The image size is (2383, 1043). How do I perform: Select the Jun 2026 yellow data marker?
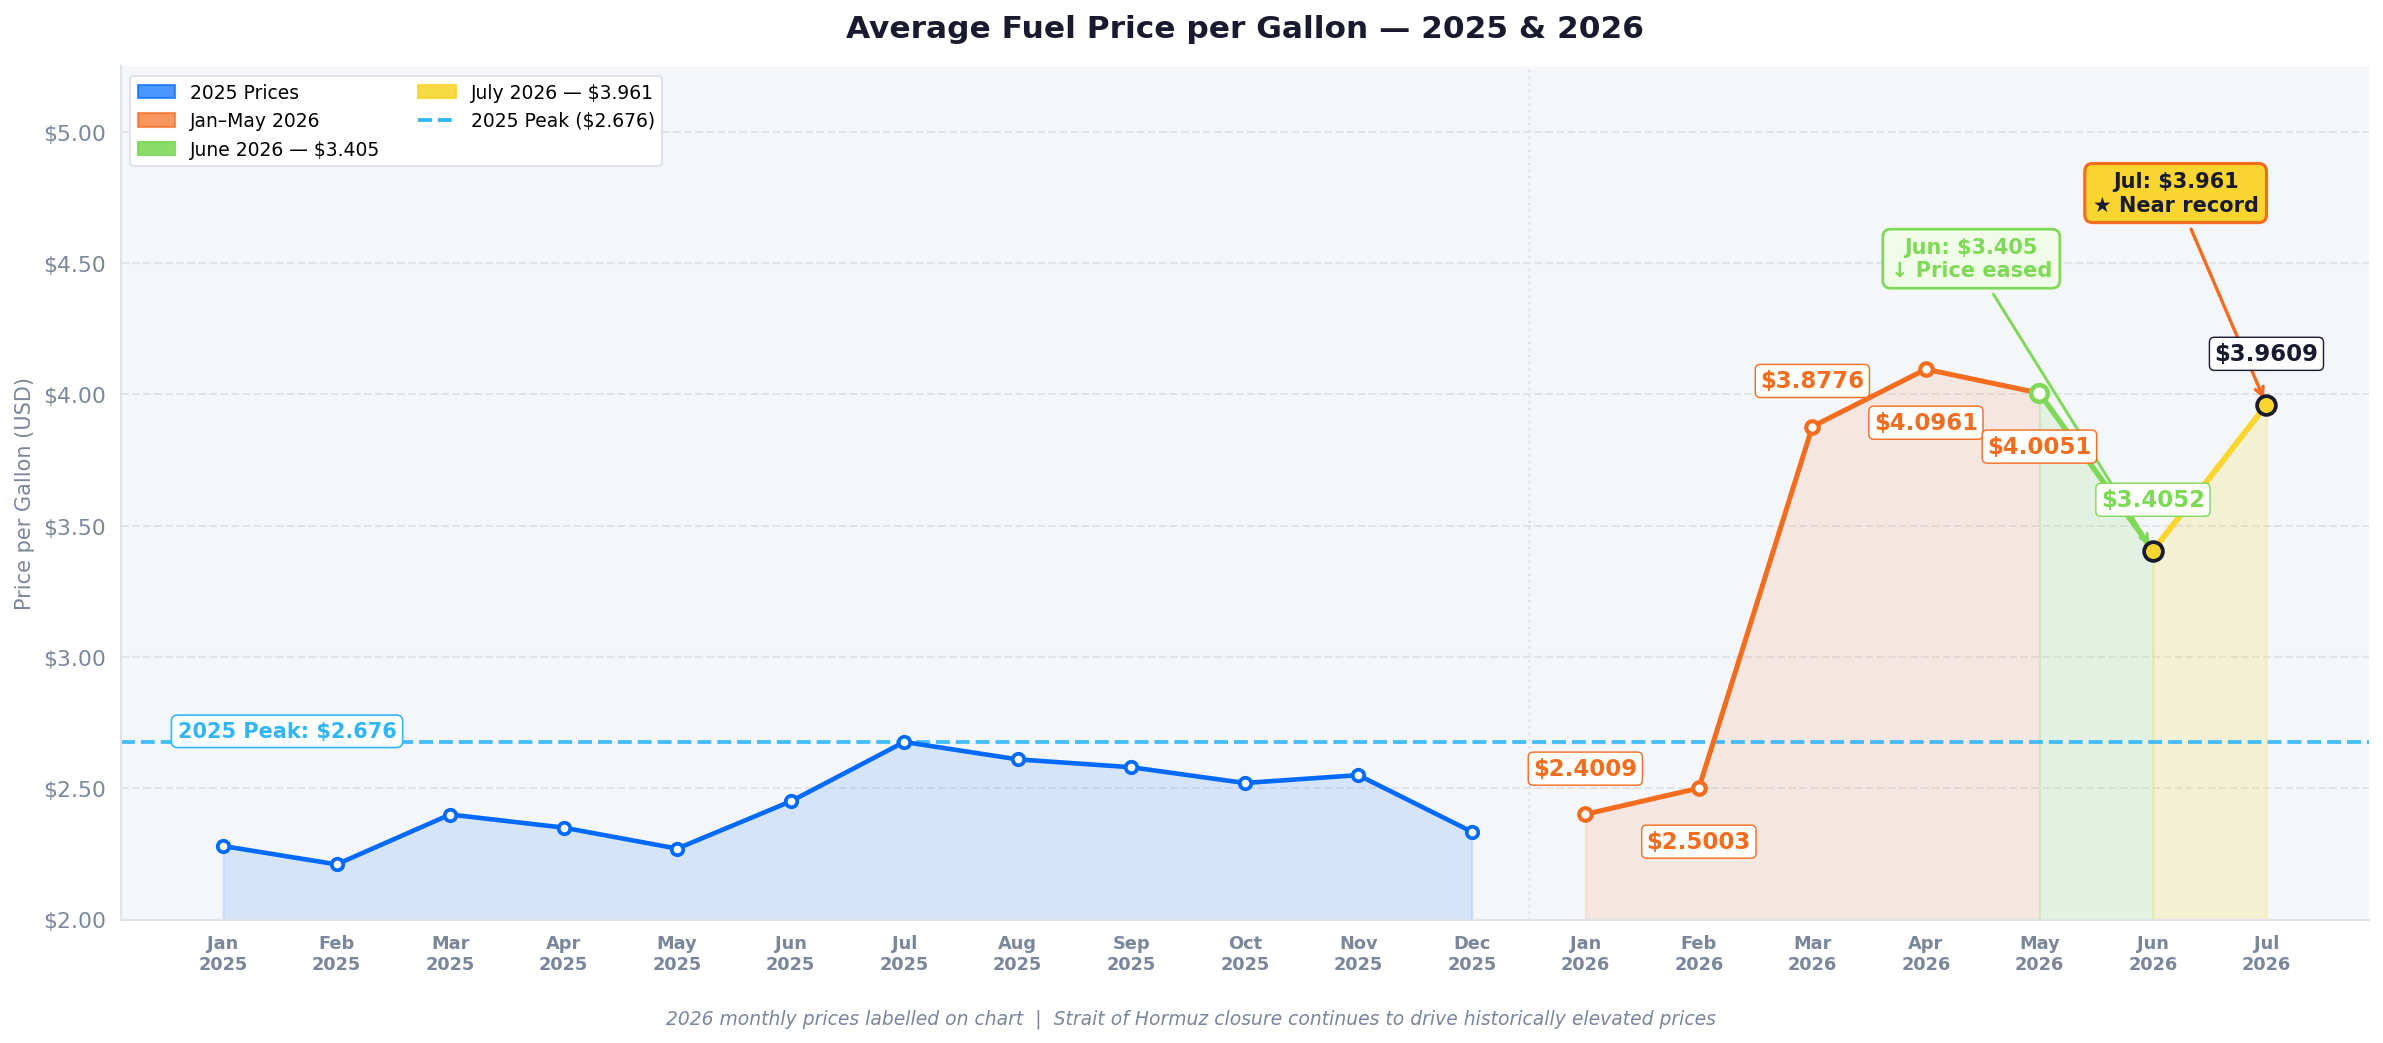[x=2153, y=551]
